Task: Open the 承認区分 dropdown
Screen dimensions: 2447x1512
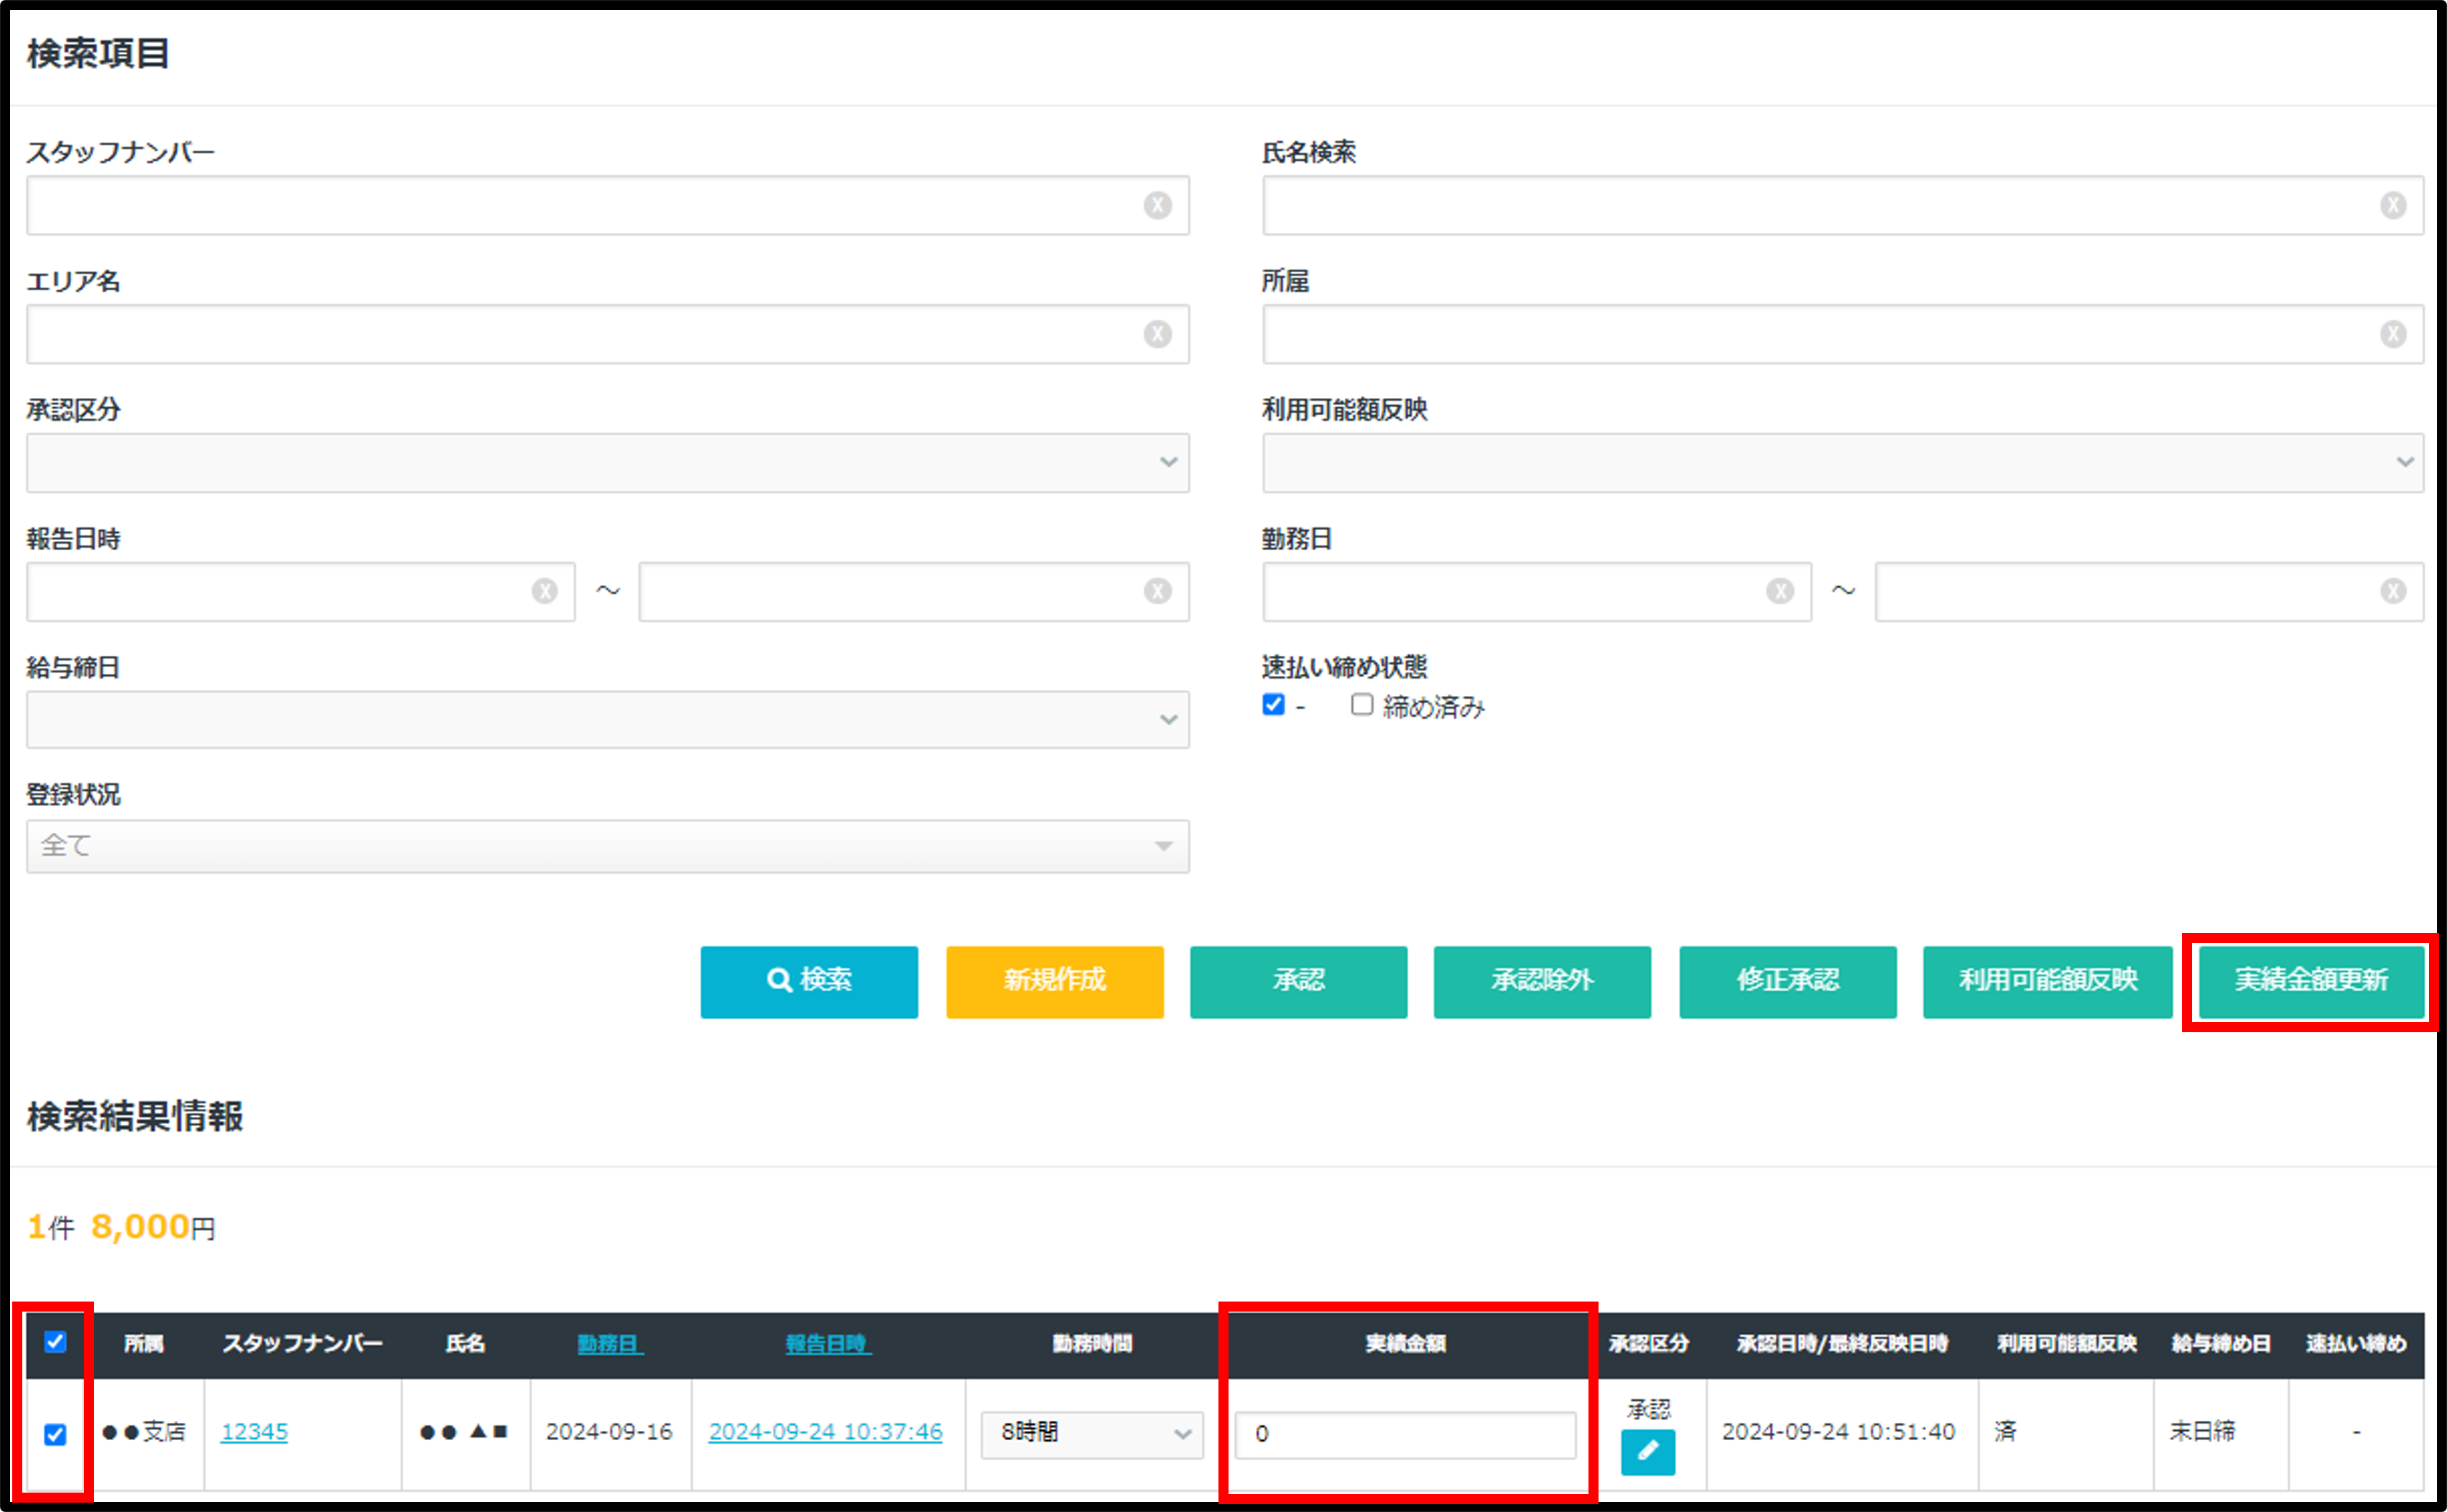Action: (x=607, y=462)
